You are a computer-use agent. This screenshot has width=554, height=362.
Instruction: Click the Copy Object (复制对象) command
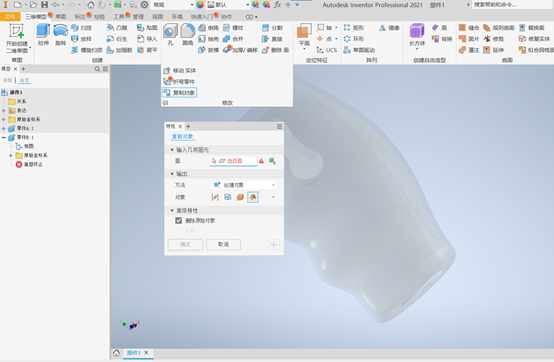[179, 93]
